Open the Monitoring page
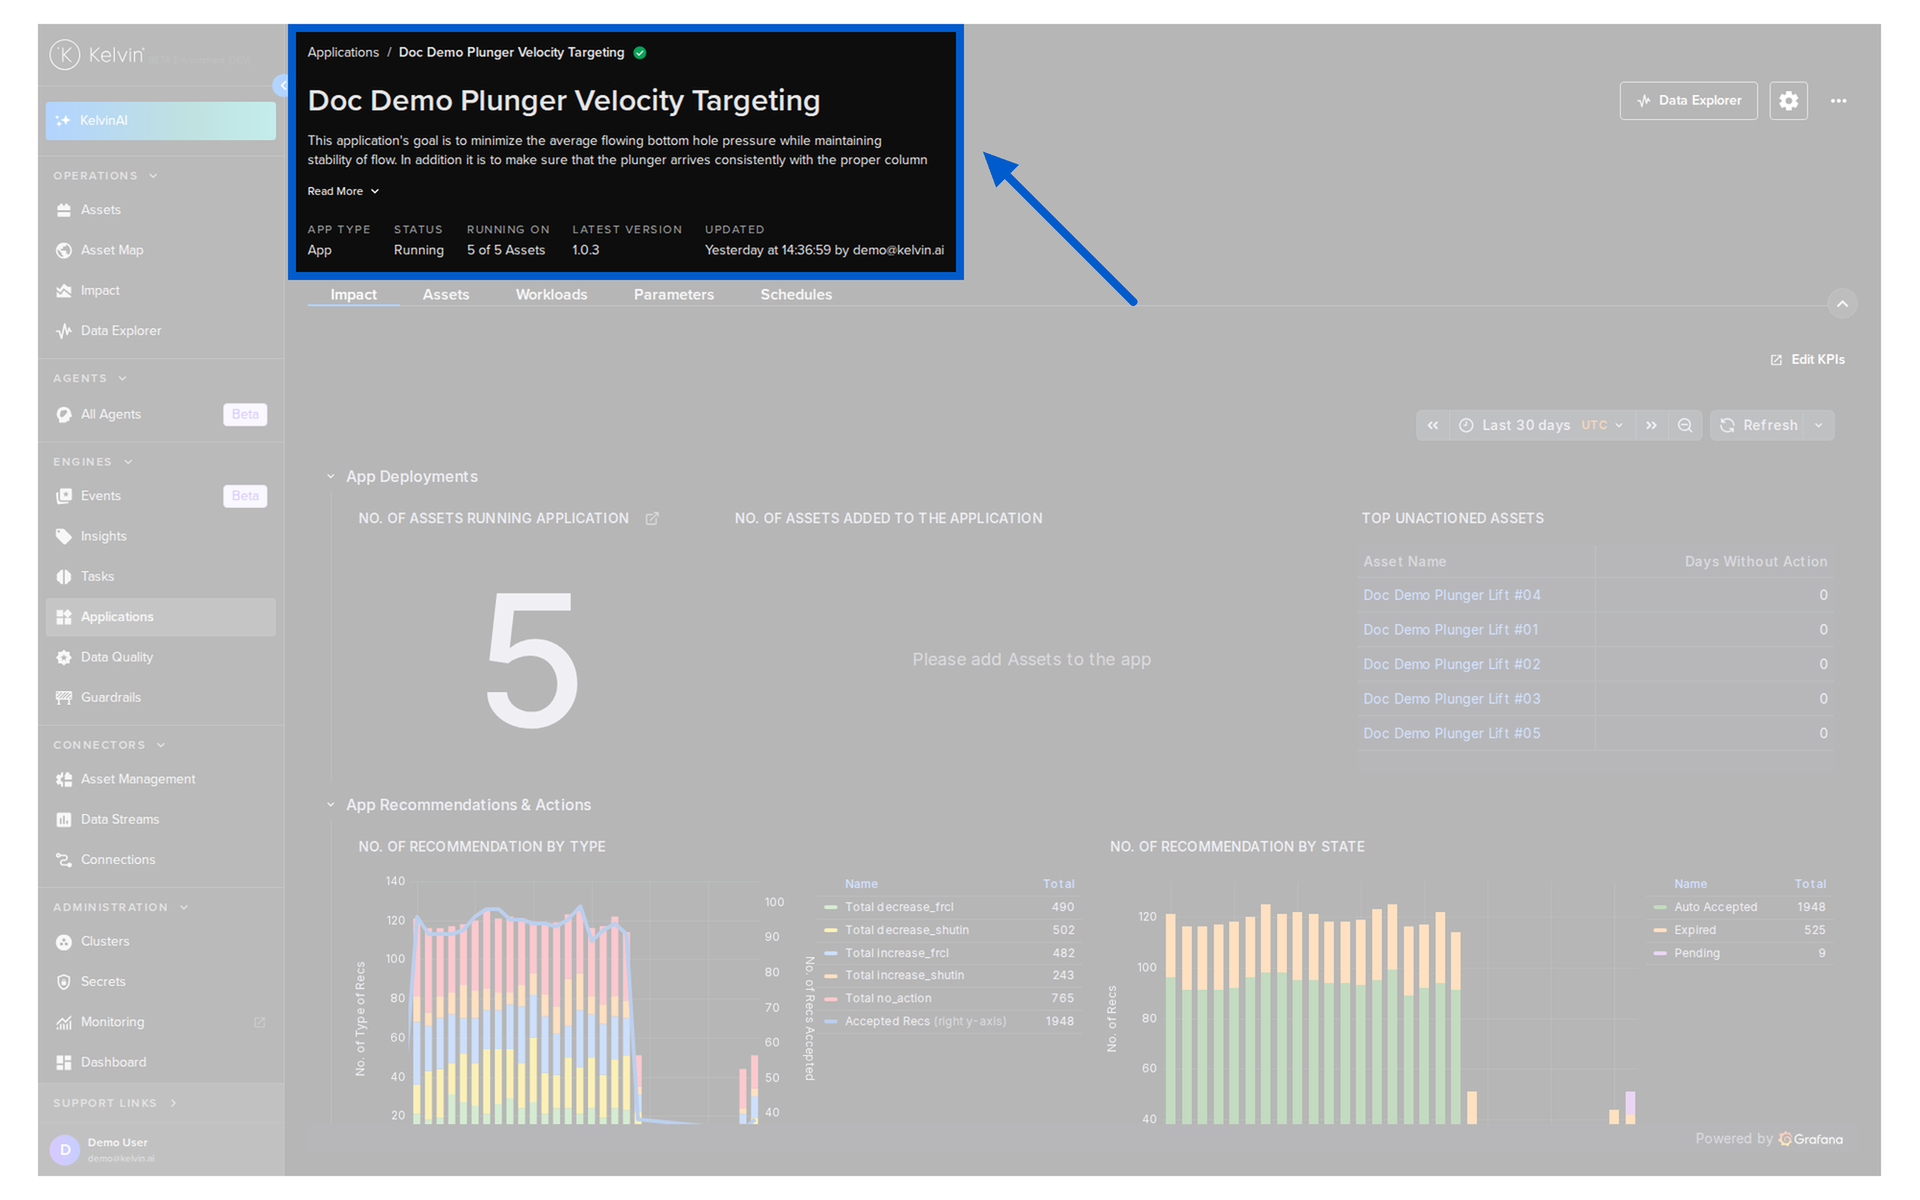 [x=160, y=1022]
